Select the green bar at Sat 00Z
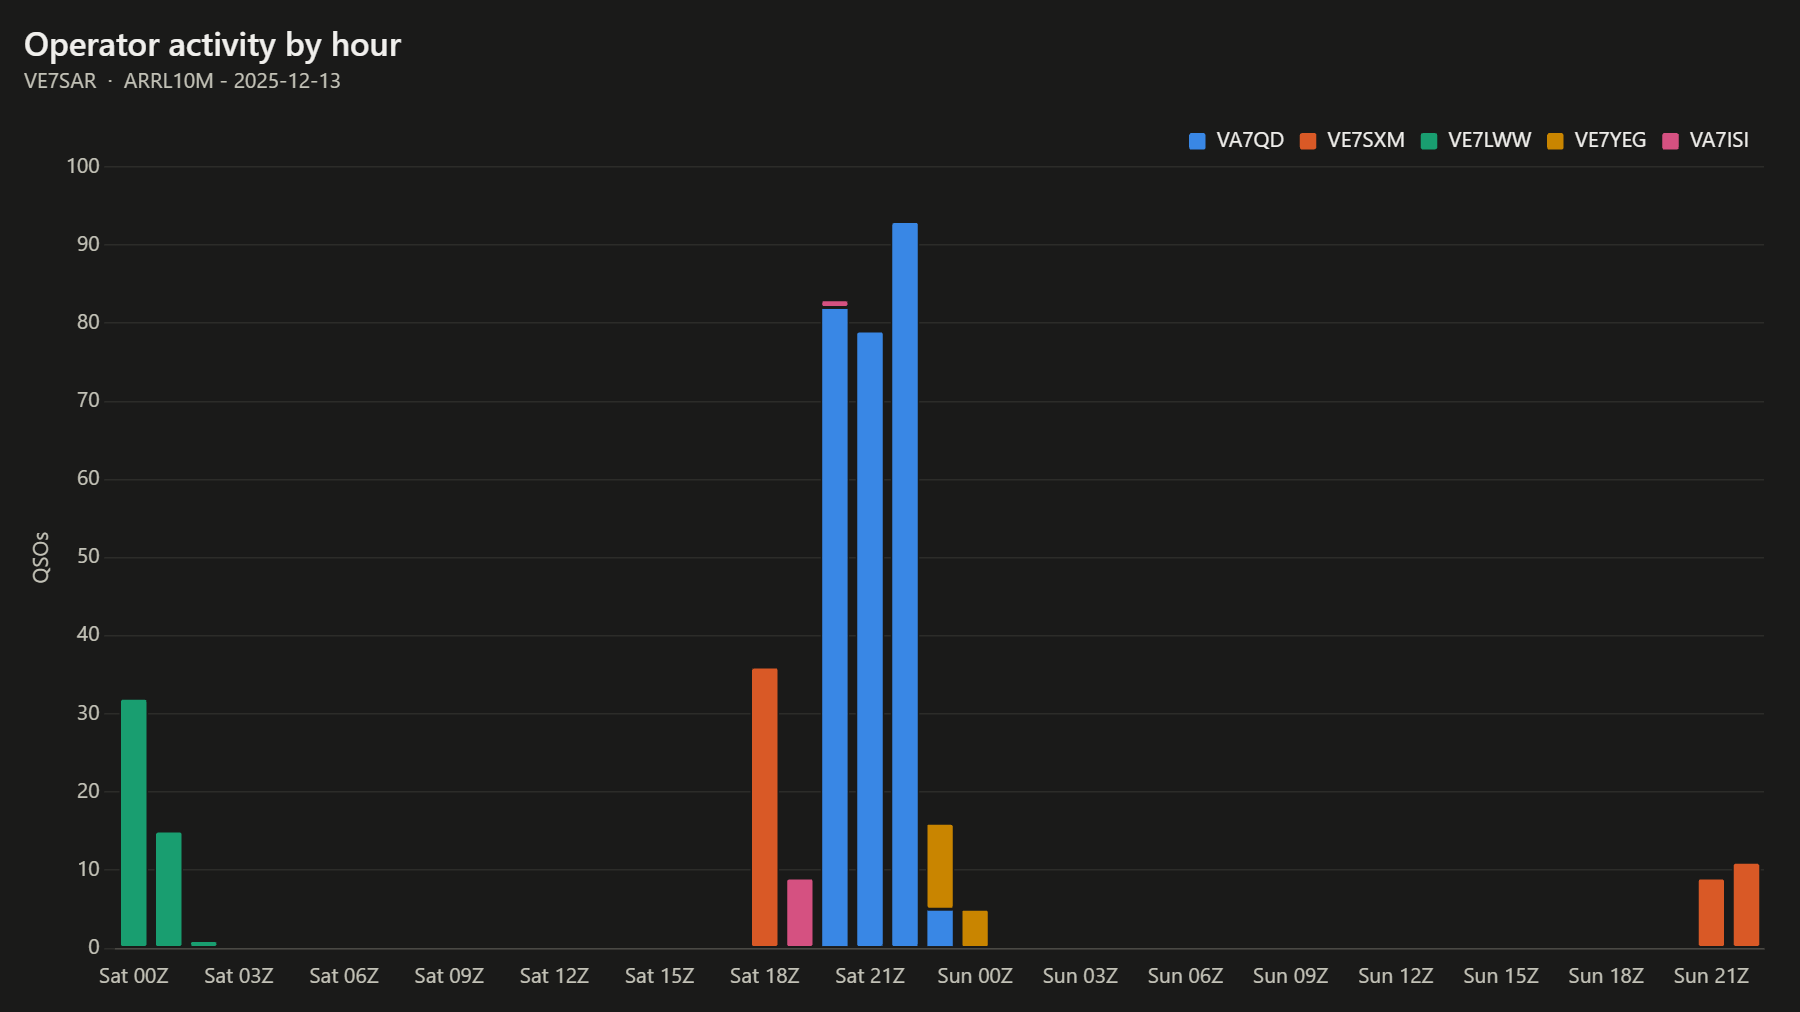The height and width of the screenshot is (1012, 1800). [x=134, y=823]
